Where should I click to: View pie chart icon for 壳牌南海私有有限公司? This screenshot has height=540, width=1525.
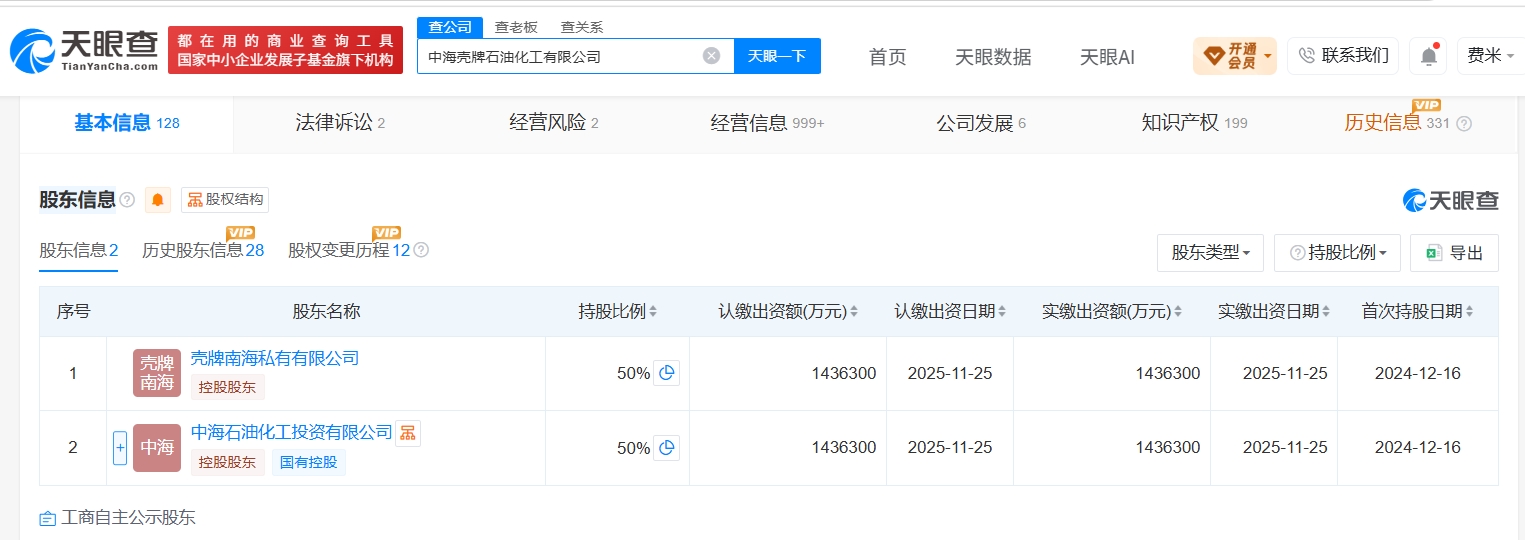(666, 373)
